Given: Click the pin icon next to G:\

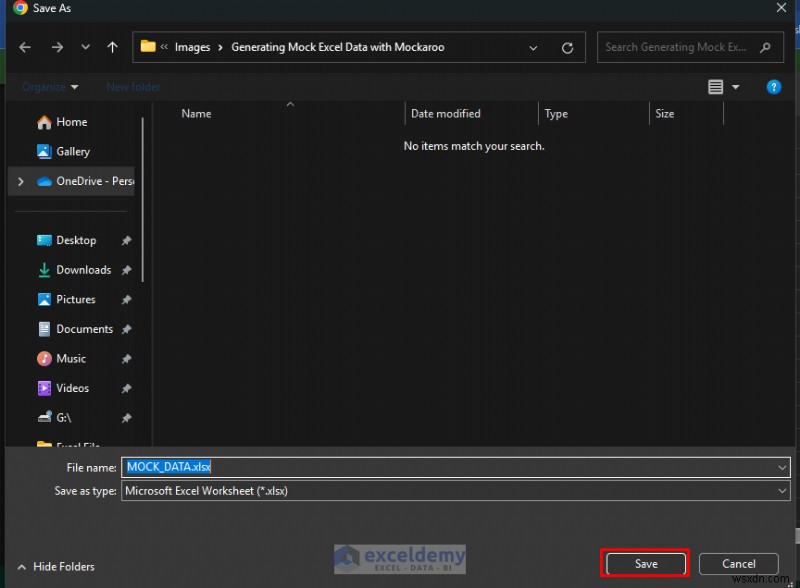Looking at the screenshot, I should pyautogui.click(x=127, y=418).
